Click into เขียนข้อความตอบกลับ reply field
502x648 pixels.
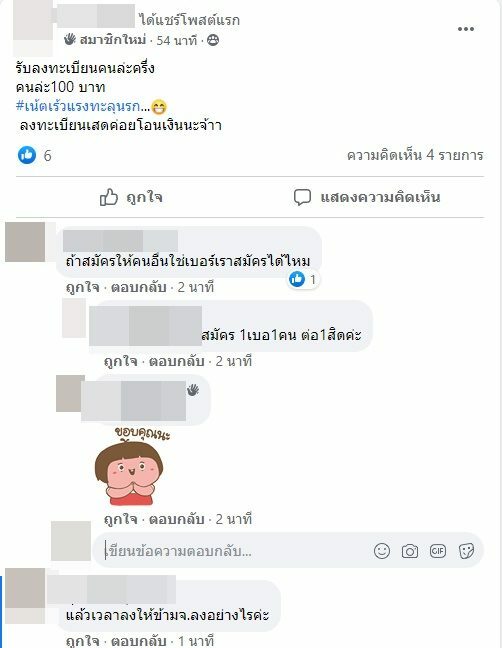tap(236, 551)
